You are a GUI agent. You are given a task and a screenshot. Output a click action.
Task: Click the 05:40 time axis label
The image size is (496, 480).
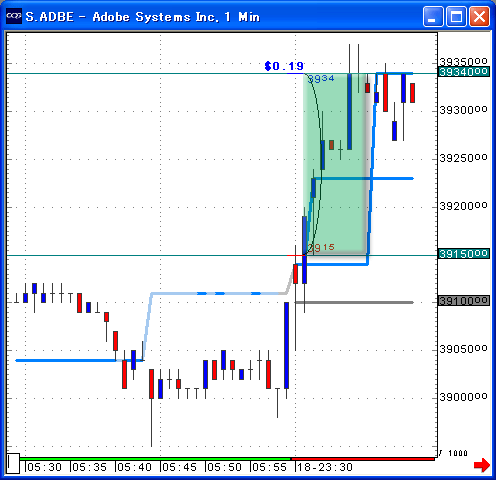pyautogui.click(x=135, y=467)
